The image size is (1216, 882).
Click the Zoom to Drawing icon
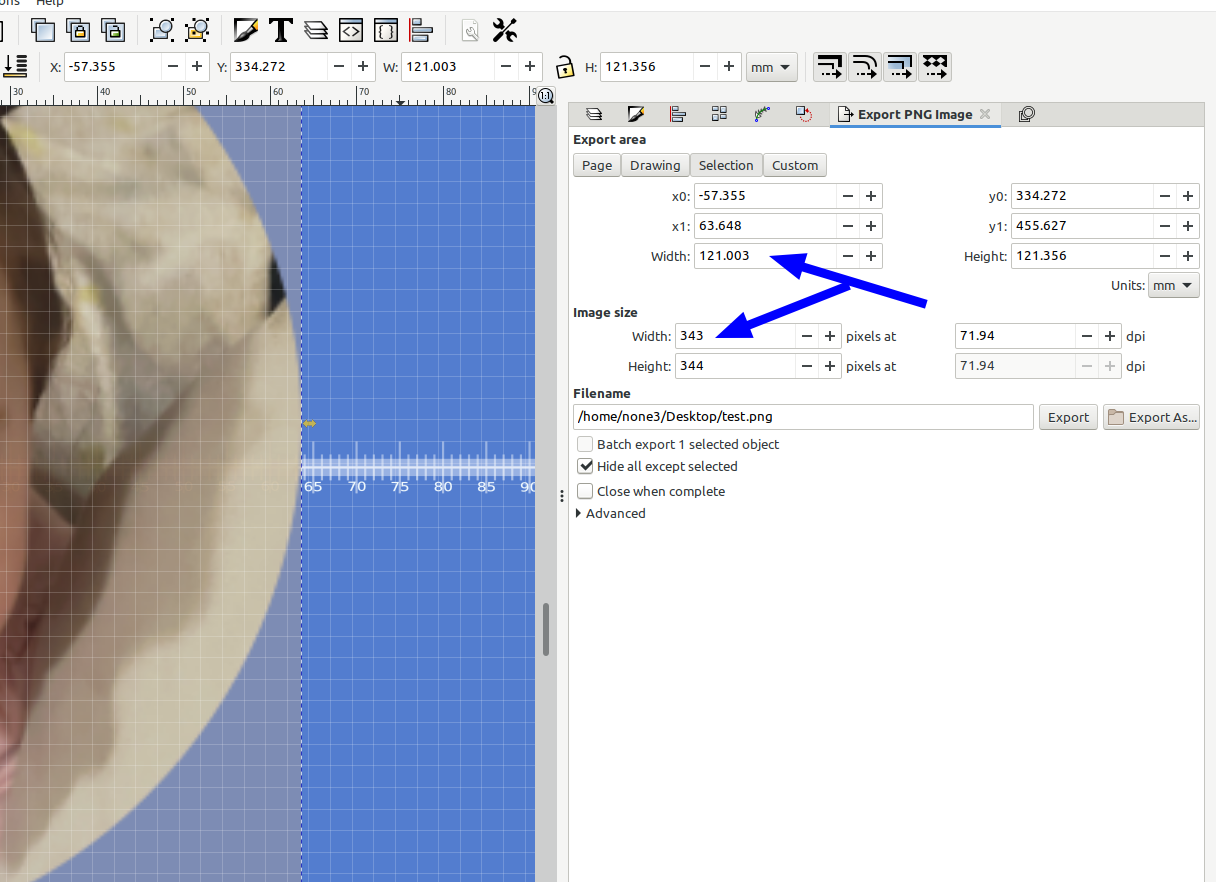(x=197, y=30)
